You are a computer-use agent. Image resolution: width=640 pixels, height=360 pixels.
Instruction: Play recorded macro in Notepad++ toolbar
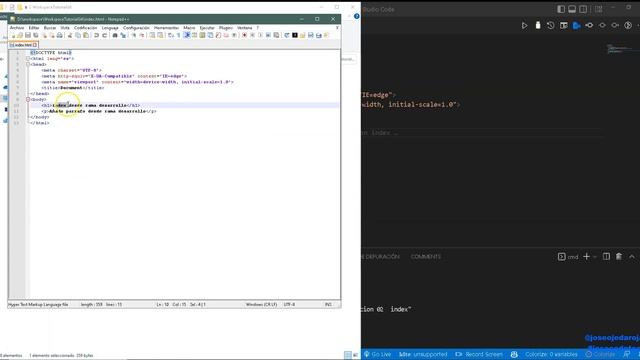[260, 35]
